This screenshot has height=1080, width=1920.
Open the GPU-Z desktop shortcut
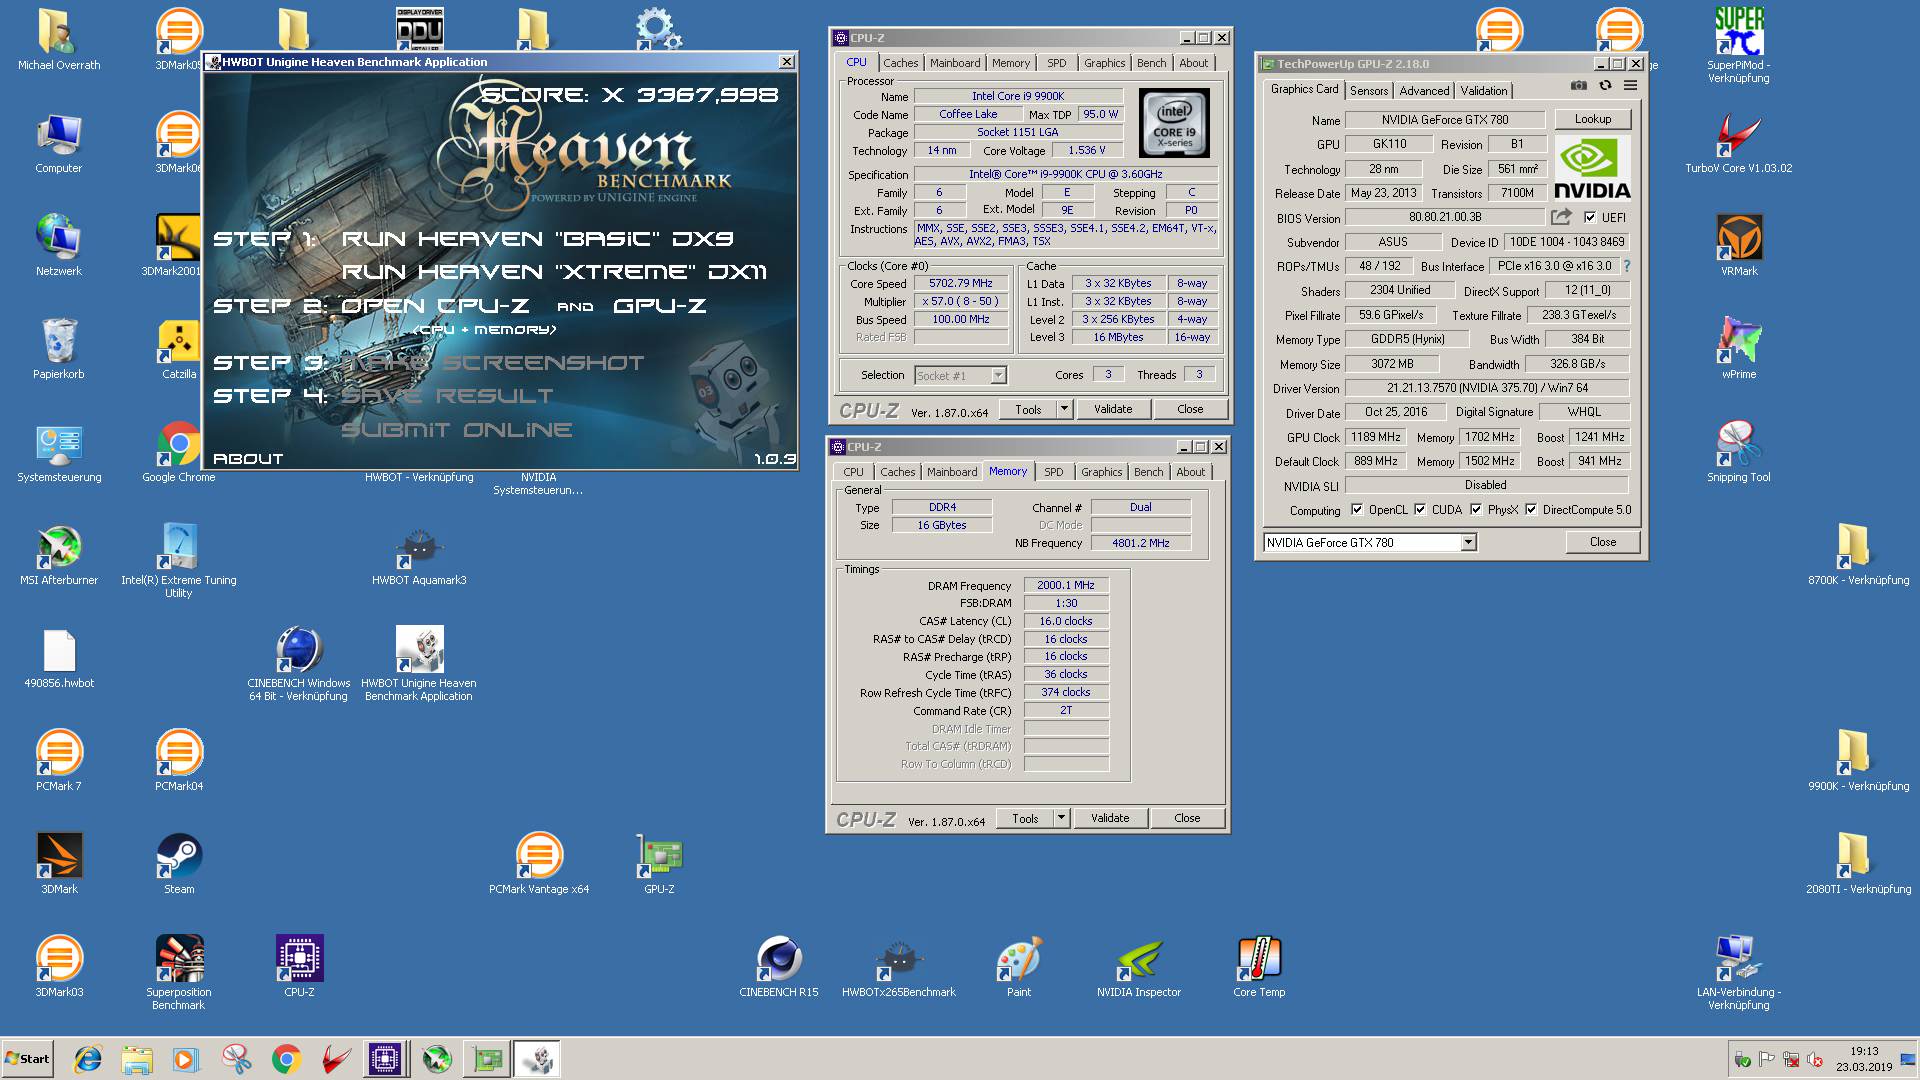coord(659,864)
